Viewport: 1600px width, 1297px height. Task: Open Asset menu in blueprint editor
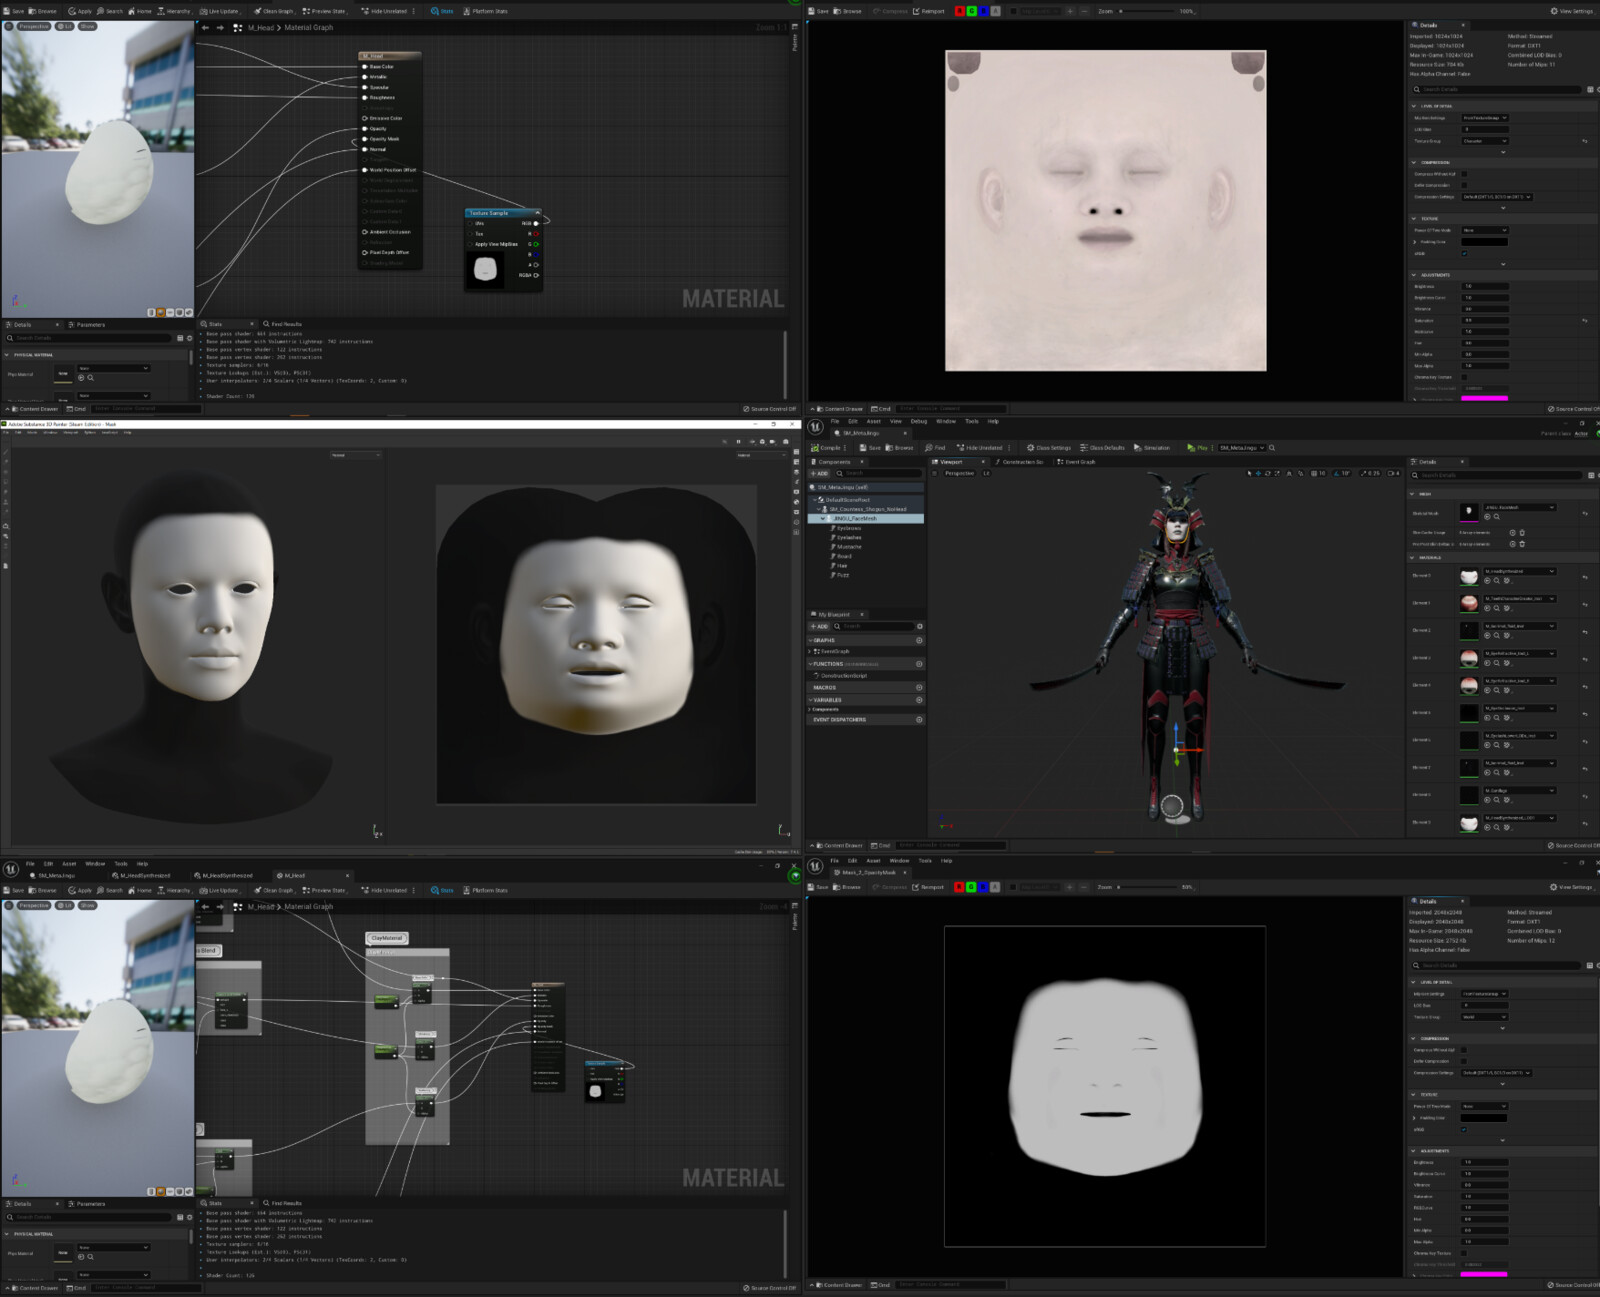873,421
